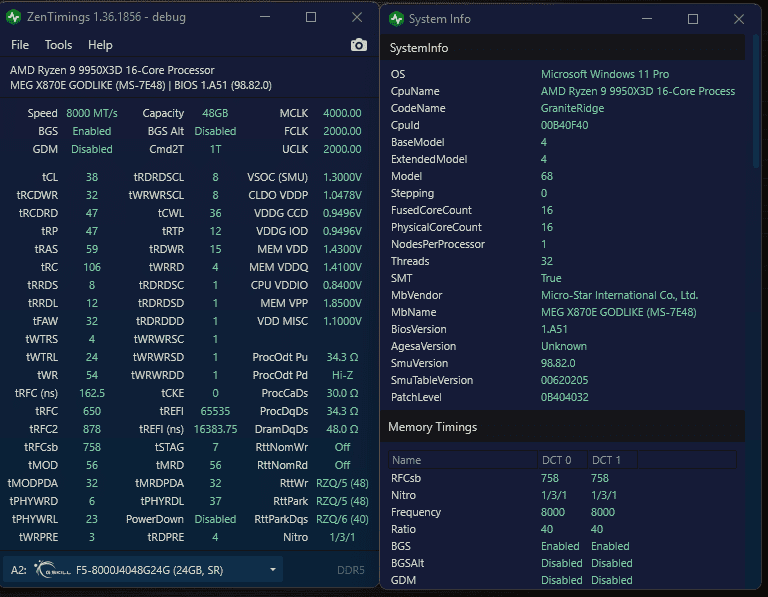Click the camera screenshot icon in ZenTimings
The height and width of the screenshot is (597, 768).
coord(358,45)
